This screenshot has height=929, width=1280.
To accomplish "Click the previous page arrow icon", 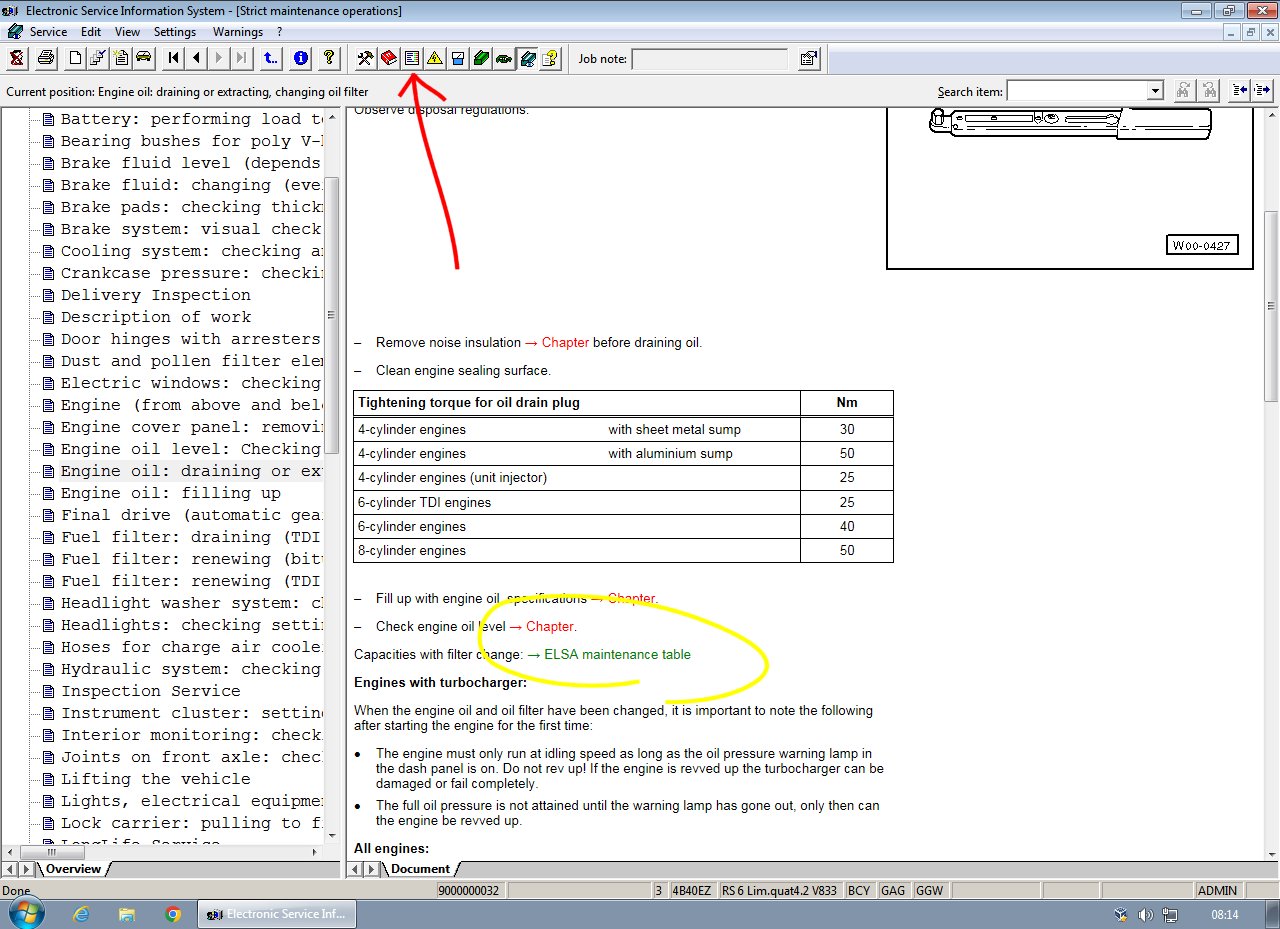I will pos(196,58).
